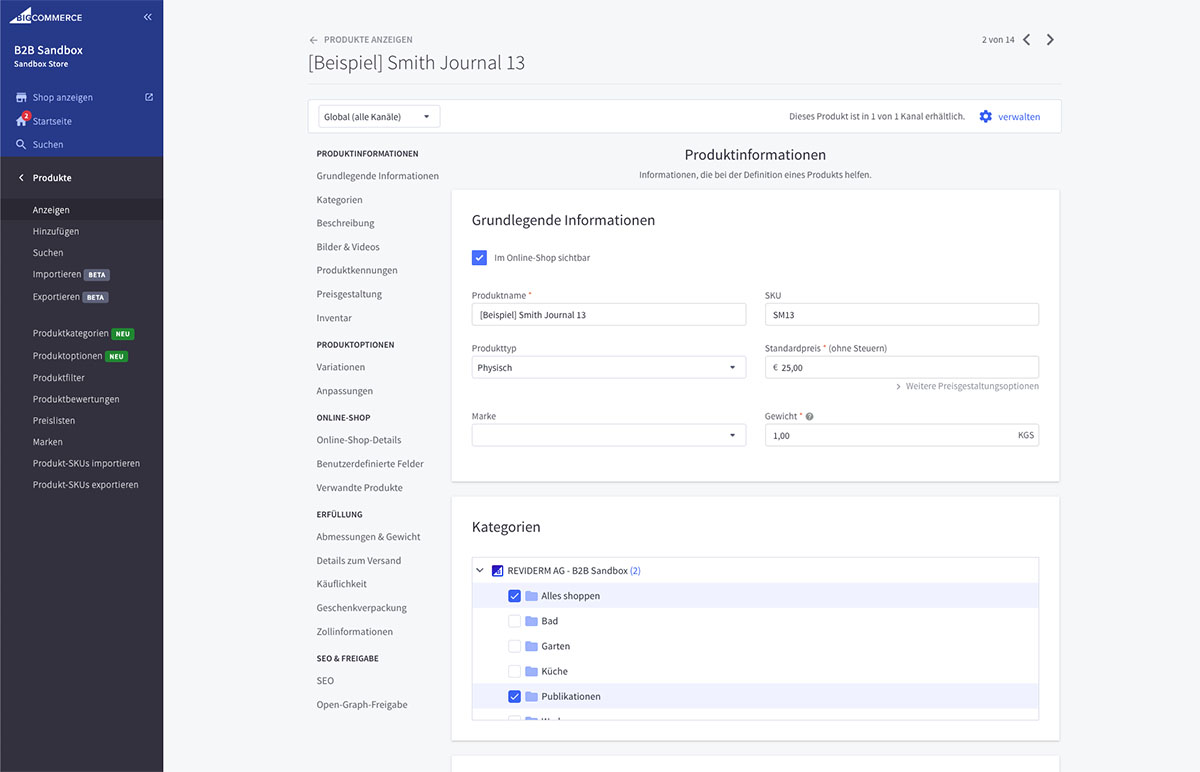The height and width of the screenshot is (772, 1200).
Task: Go to next product with the right arrow
Action: point(1049,39)
